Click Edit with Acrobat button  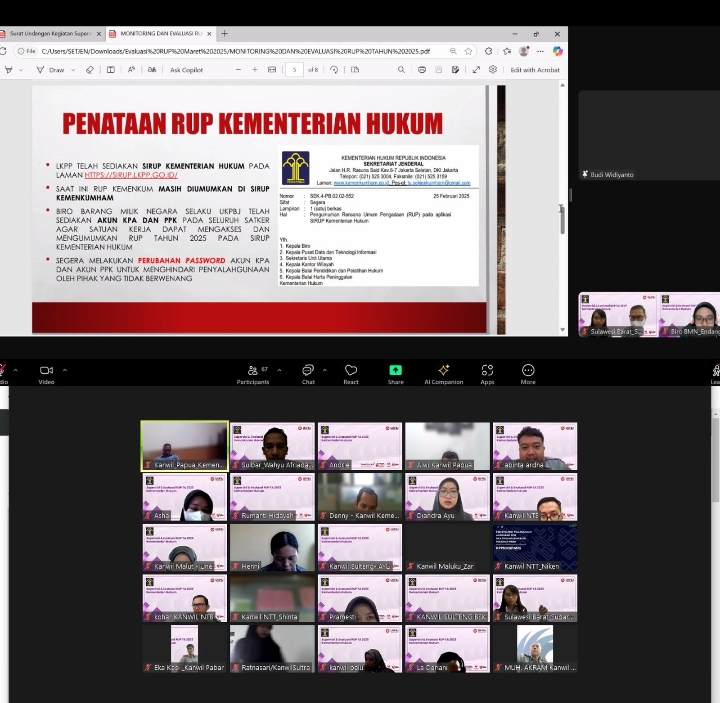click(534, 70)
